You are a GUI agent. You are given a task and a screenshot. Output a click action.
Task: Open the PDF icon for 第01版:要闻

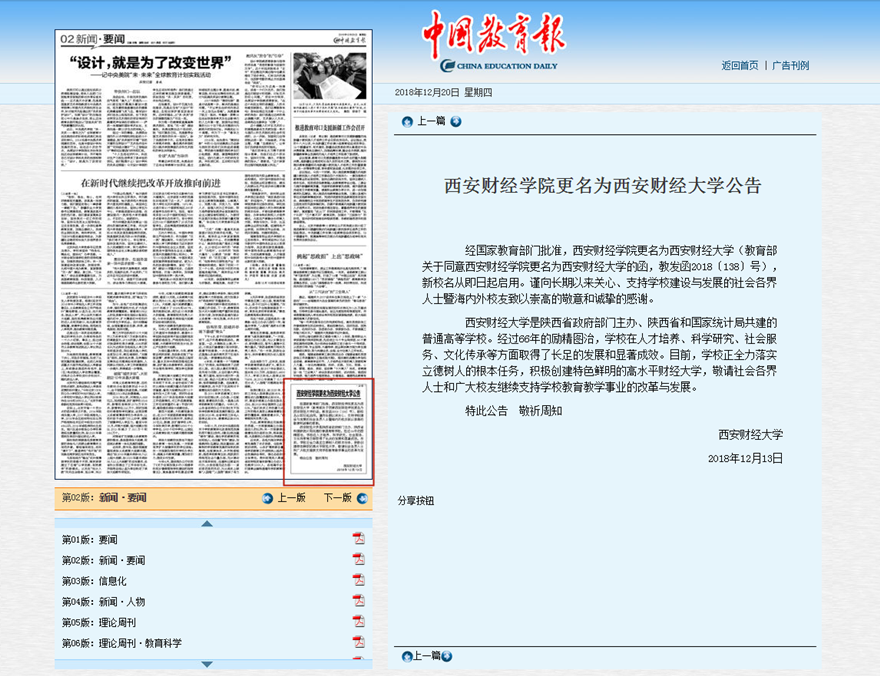[358, 539]
